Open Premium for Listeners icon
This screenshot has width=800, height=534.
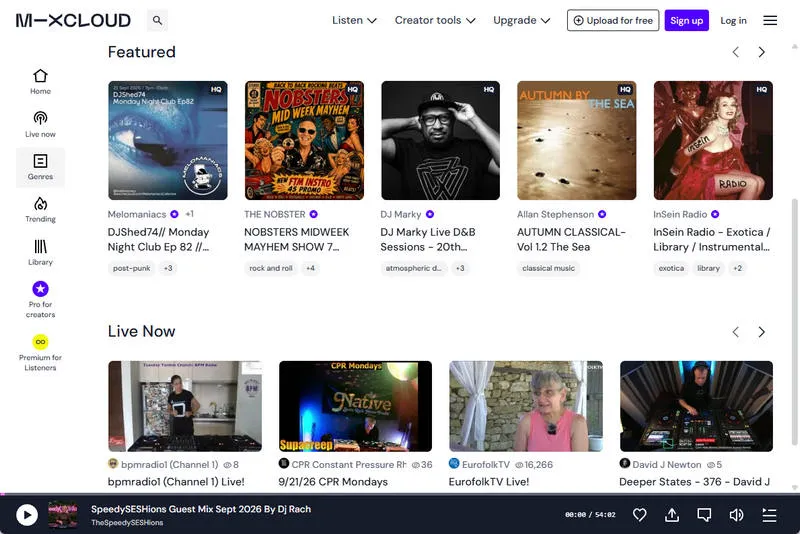(40, 342)
